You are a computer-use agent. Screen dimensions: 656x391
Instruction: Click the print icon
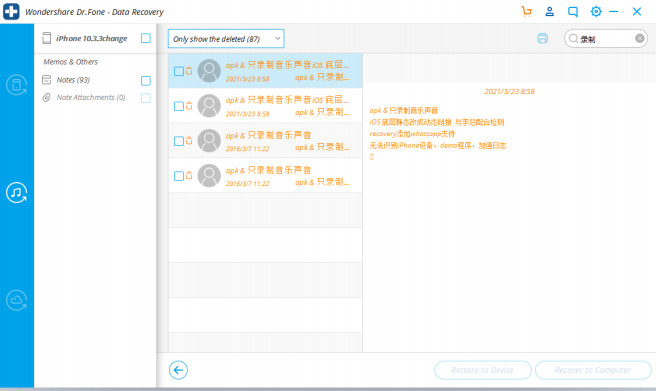543,38
